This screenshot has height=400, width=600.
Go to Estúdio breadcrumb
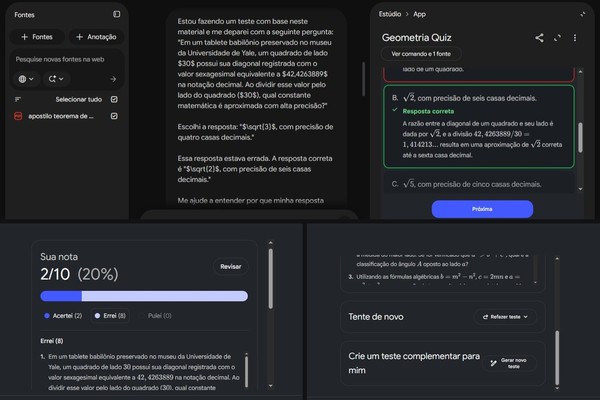(x=390, y=14)
